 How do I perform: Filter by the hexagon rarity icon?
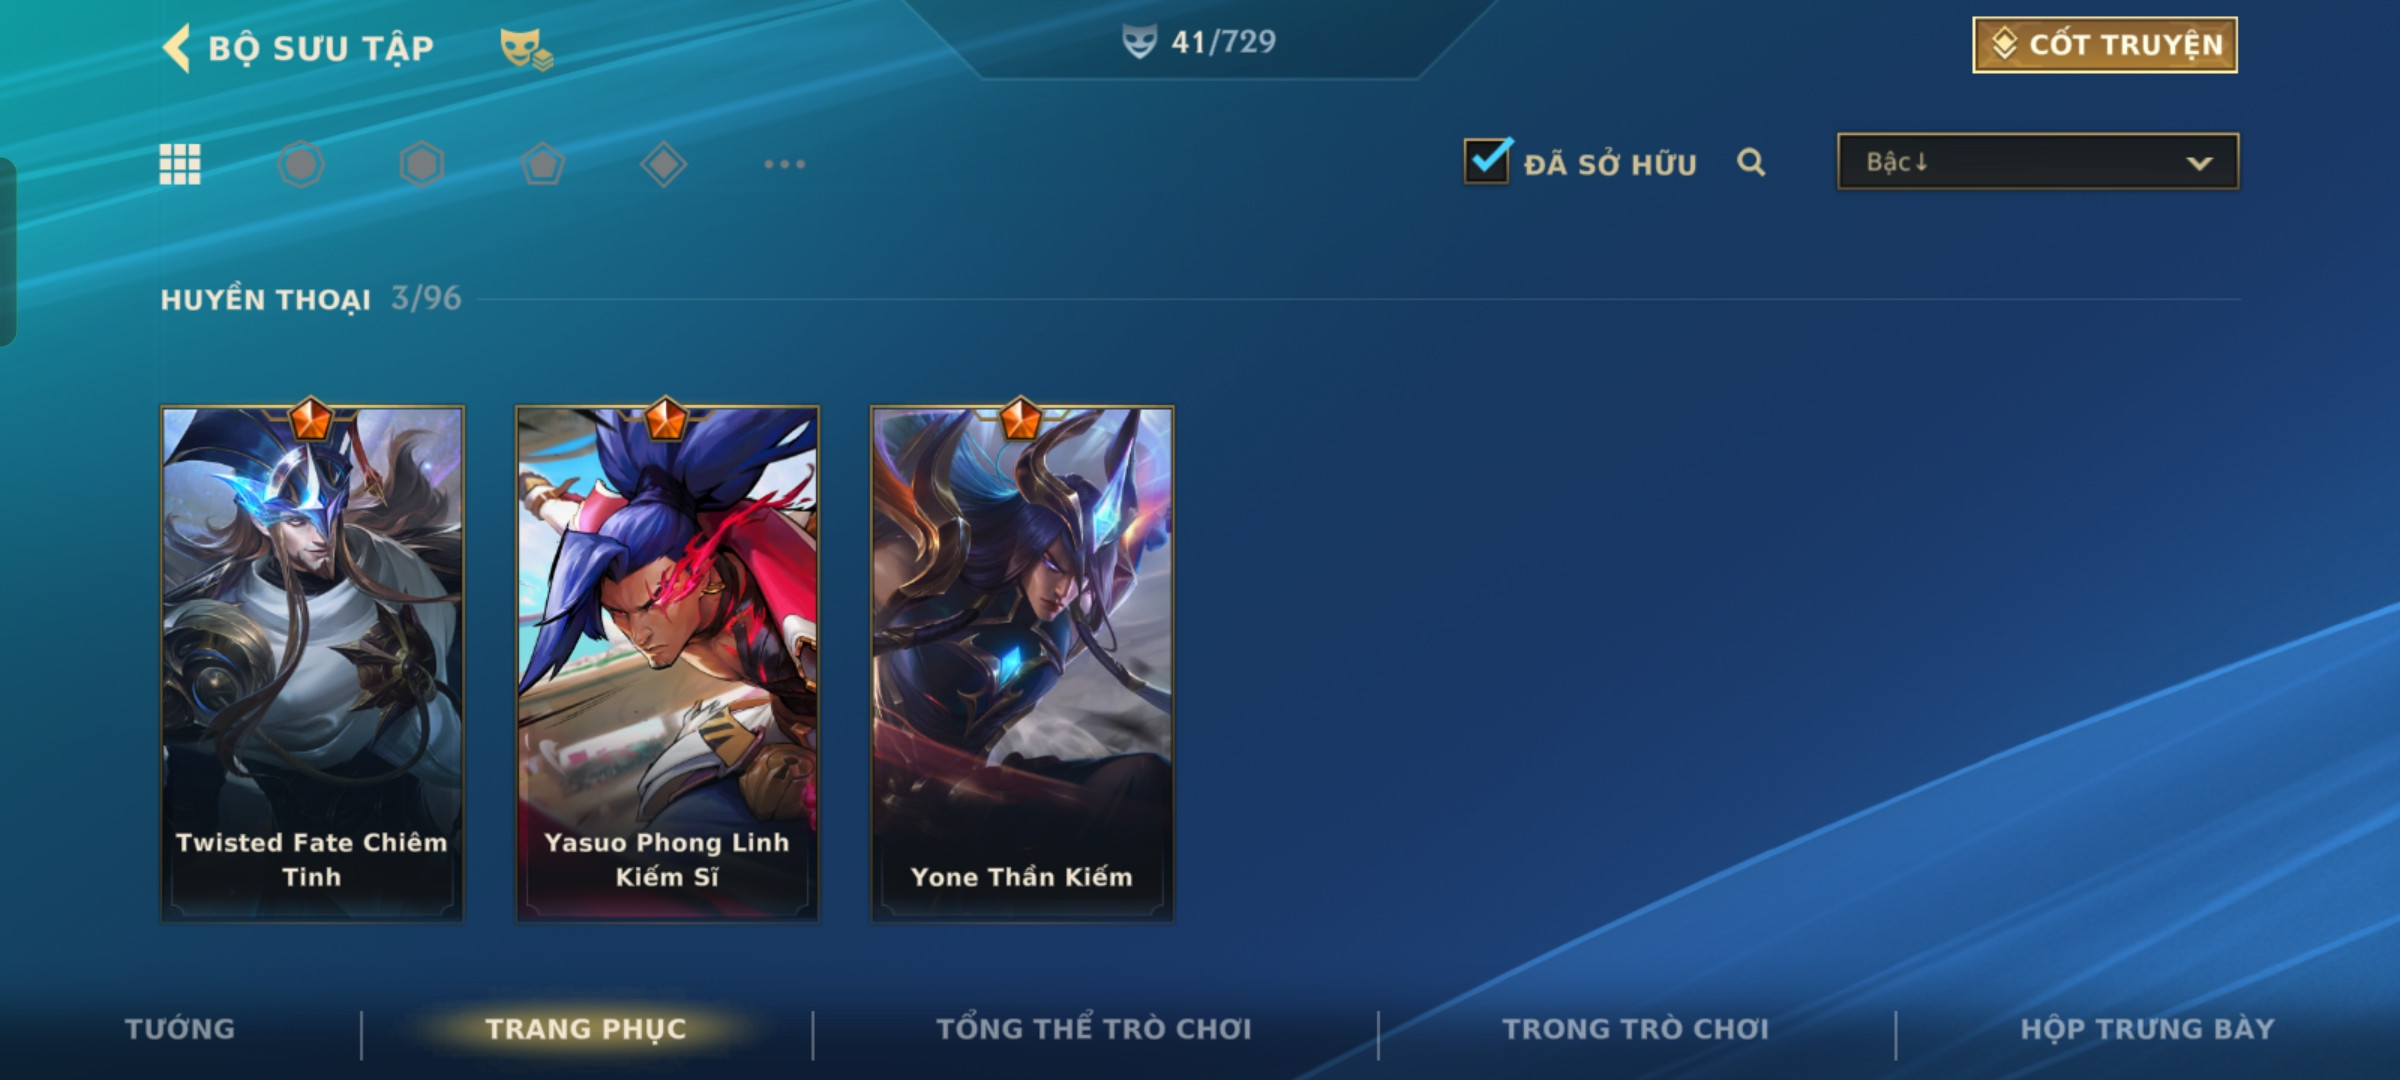[x=421, y=164]
